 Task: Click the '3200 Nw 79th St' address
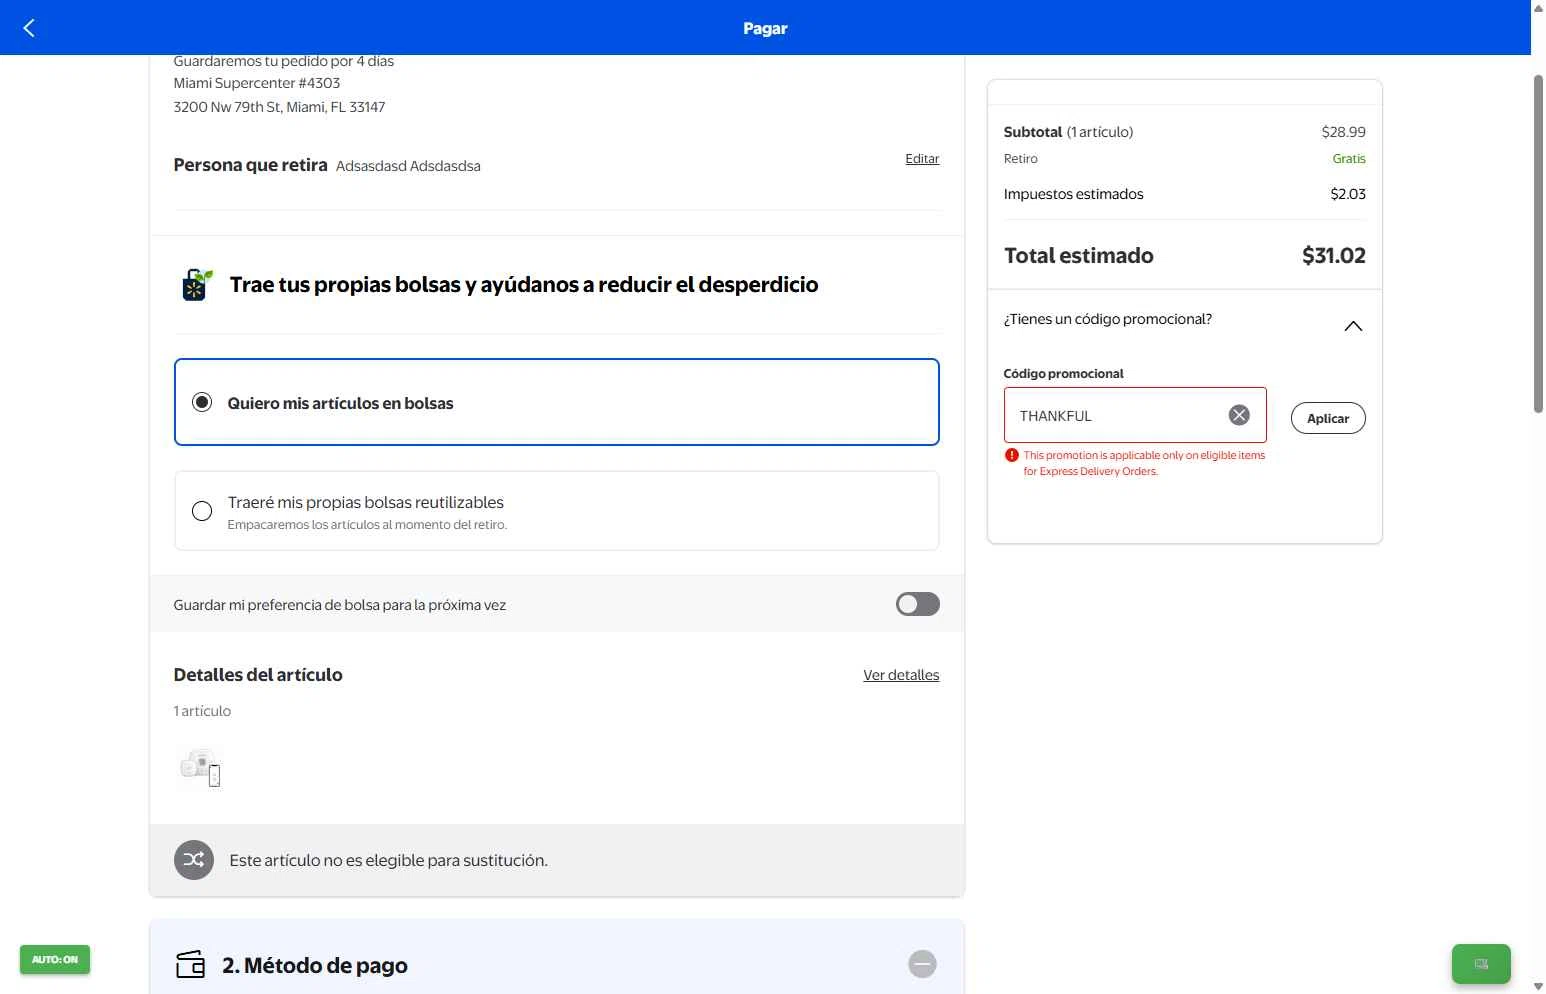click(x=279, y=107)
